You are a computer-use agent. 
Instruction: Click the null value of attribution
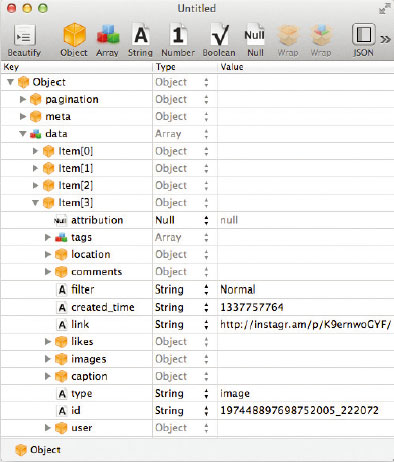pyautogui.click(x=229, y=220)
